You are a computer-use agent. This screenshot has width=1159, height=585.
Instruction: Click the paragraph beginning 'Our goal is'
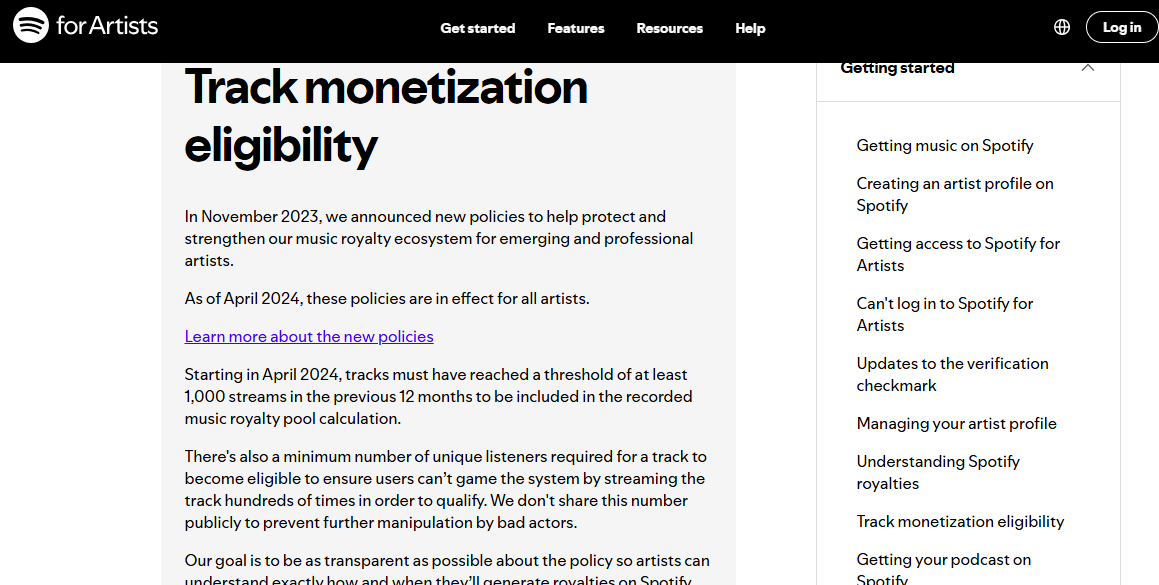(x=447, y=569)
